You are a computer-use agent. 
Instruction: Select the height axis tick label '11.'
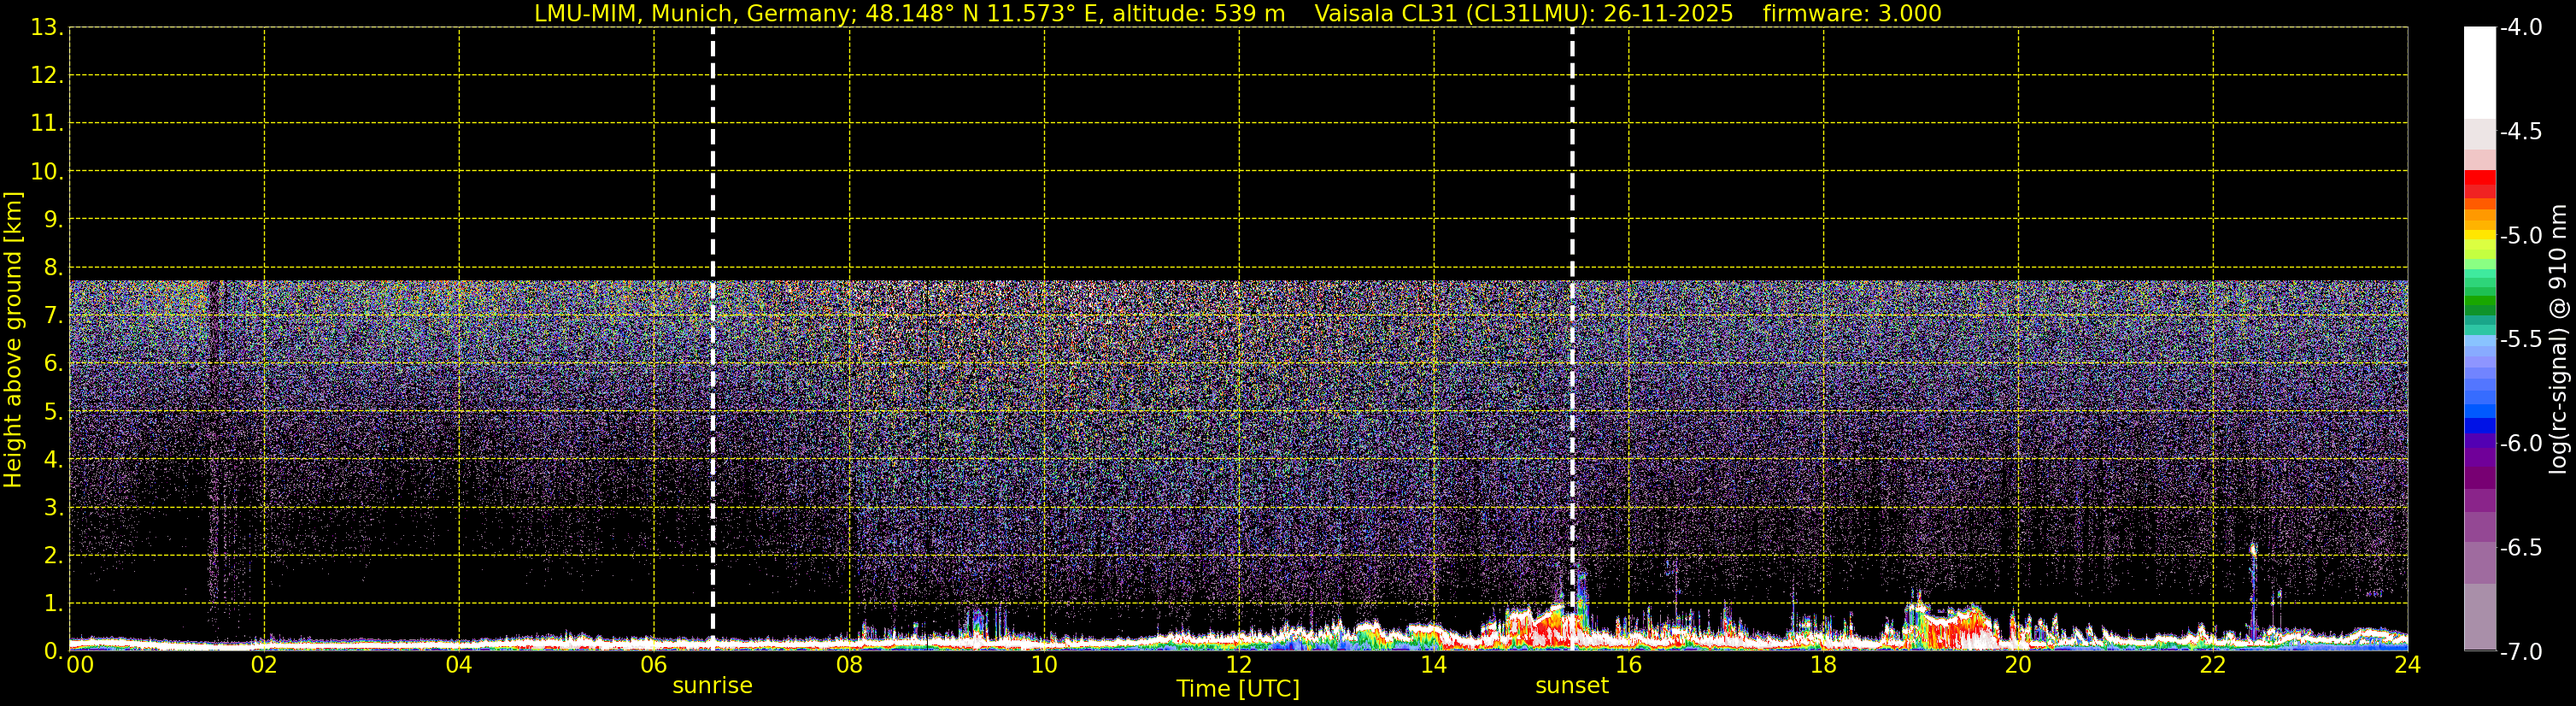pos(47,123)
